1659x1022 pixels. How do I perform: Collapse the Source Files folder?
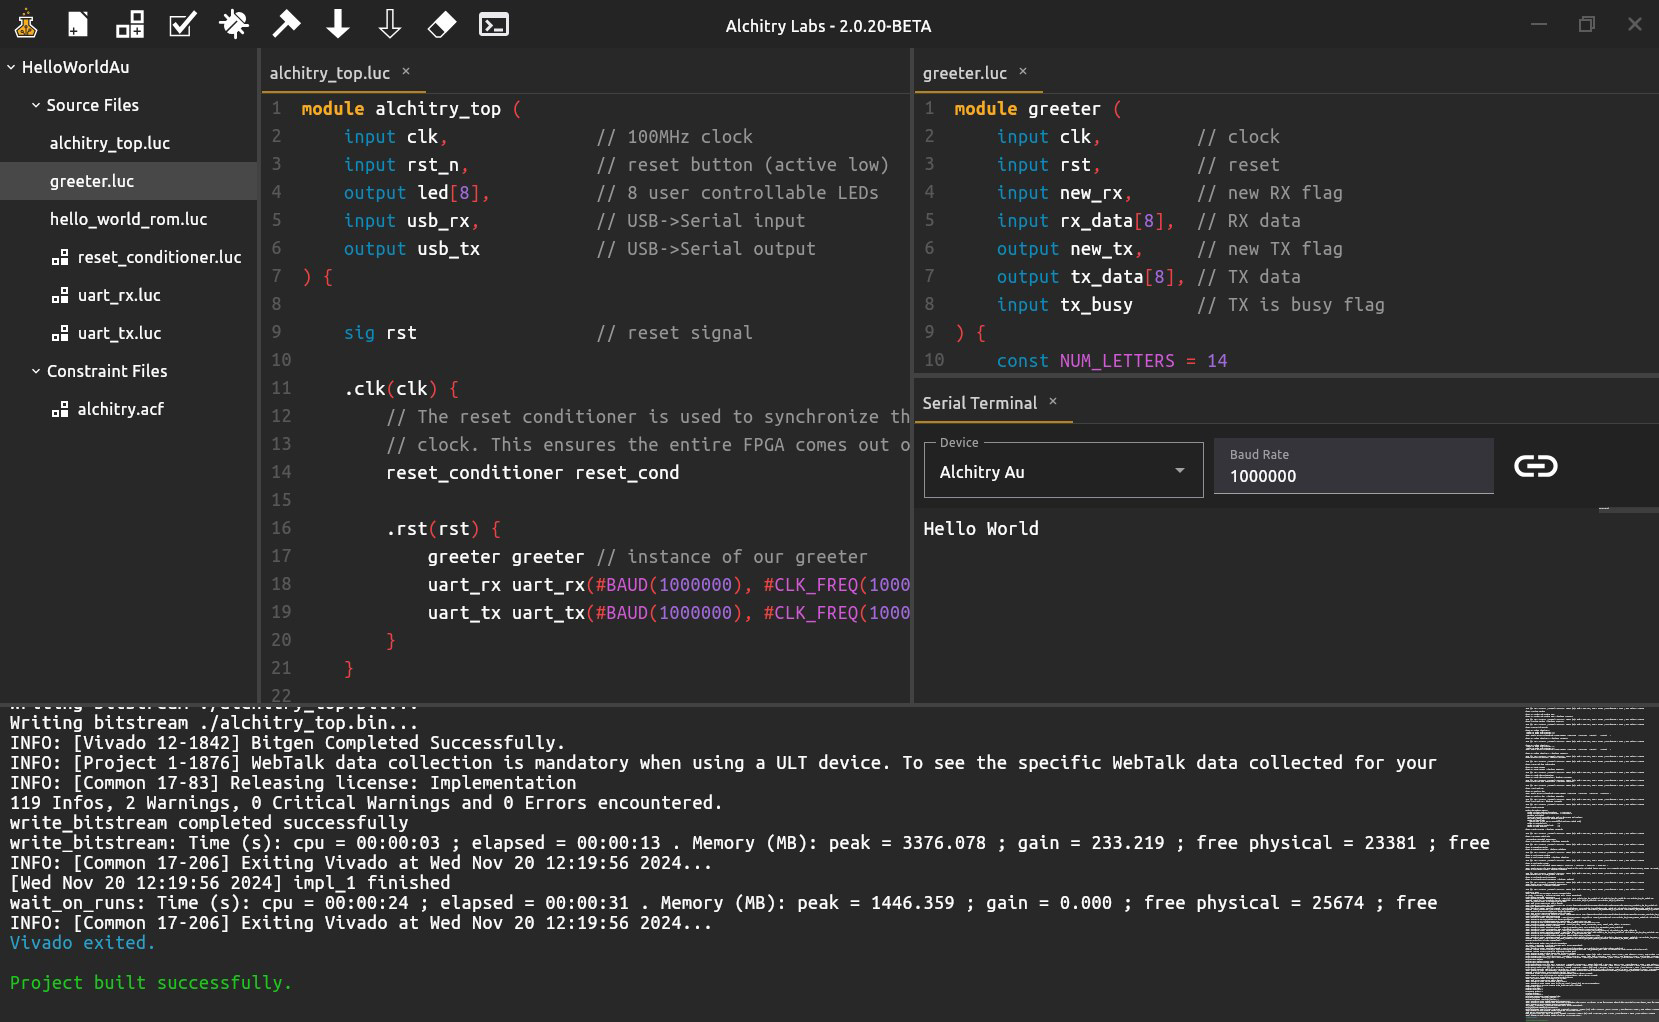[36, 105]
